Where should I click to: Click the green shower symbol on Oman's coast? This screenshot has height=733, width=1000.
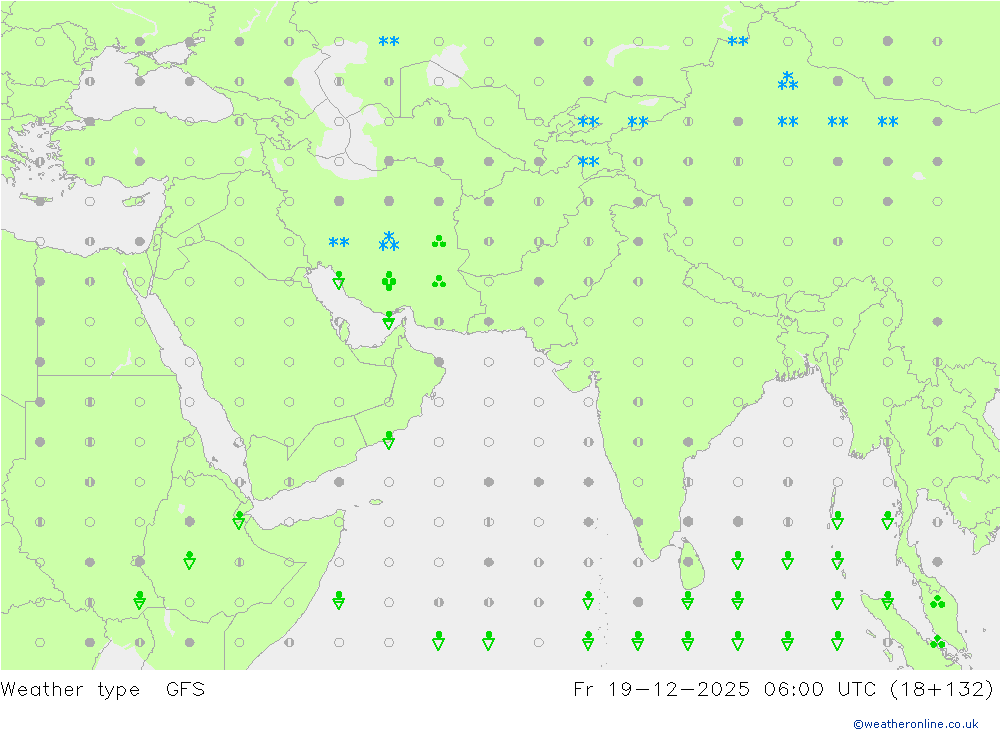tap(389, 440)
